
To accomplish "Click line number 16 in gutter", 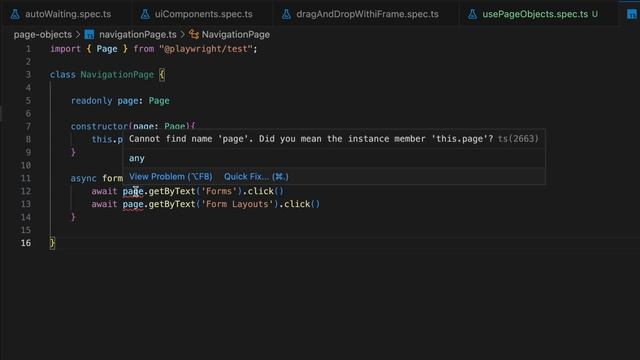I will [26, 243].
